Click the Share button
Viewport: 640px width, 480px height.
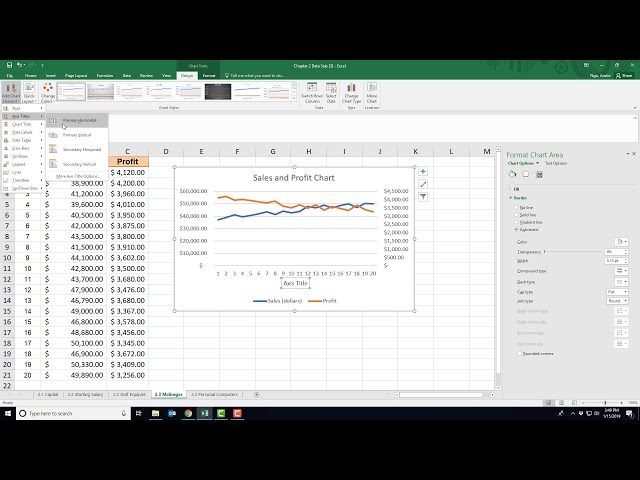624,76
